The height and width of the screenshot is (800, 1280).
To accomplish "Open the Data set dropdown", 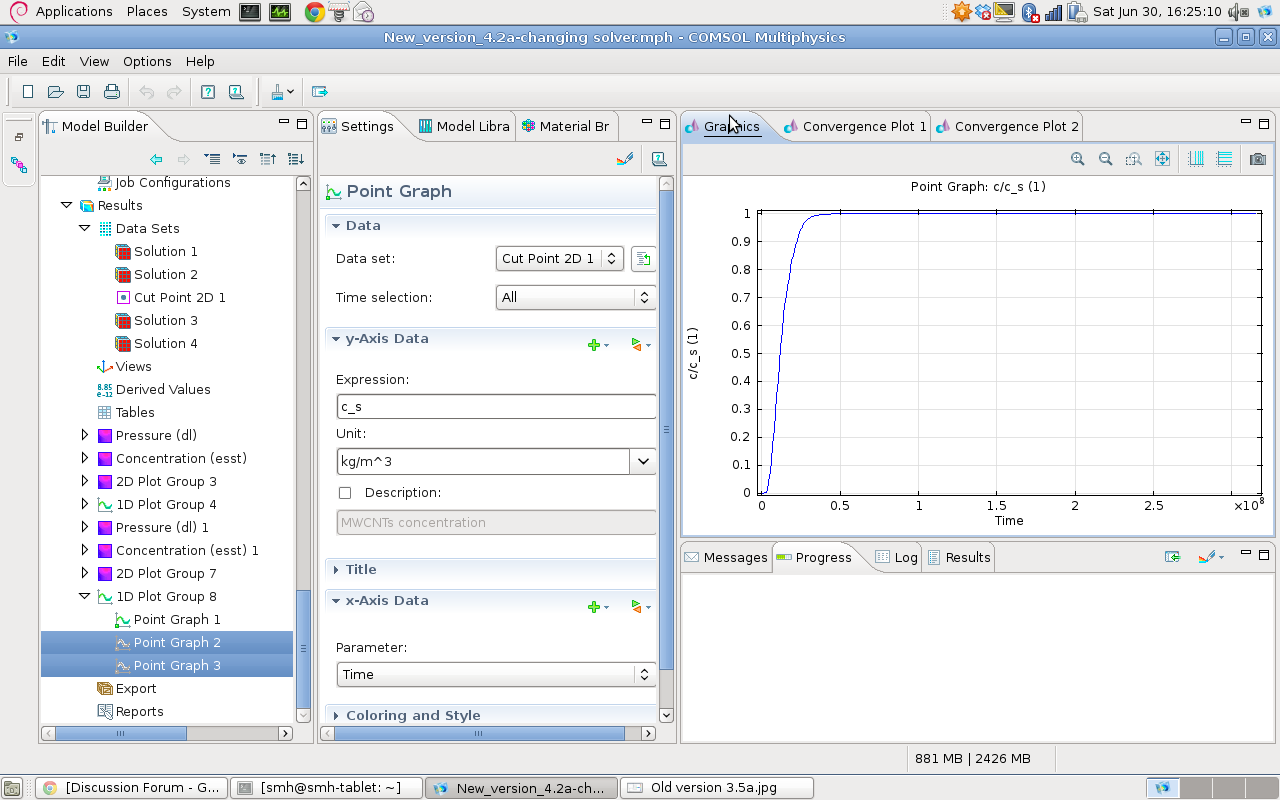I will pos(560,259).
